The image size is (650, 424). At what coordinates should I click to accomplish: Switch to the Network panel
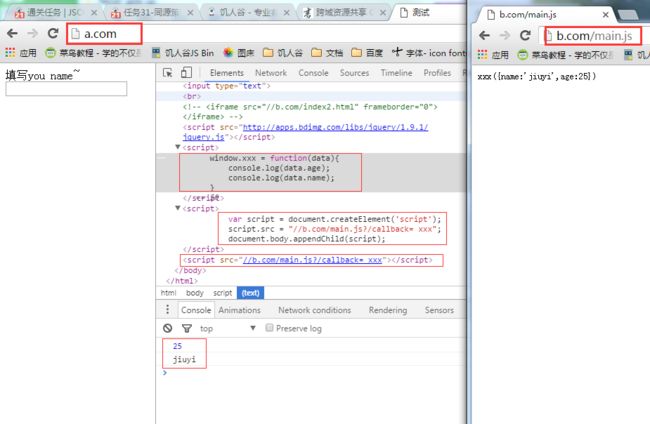click(271, 73)
